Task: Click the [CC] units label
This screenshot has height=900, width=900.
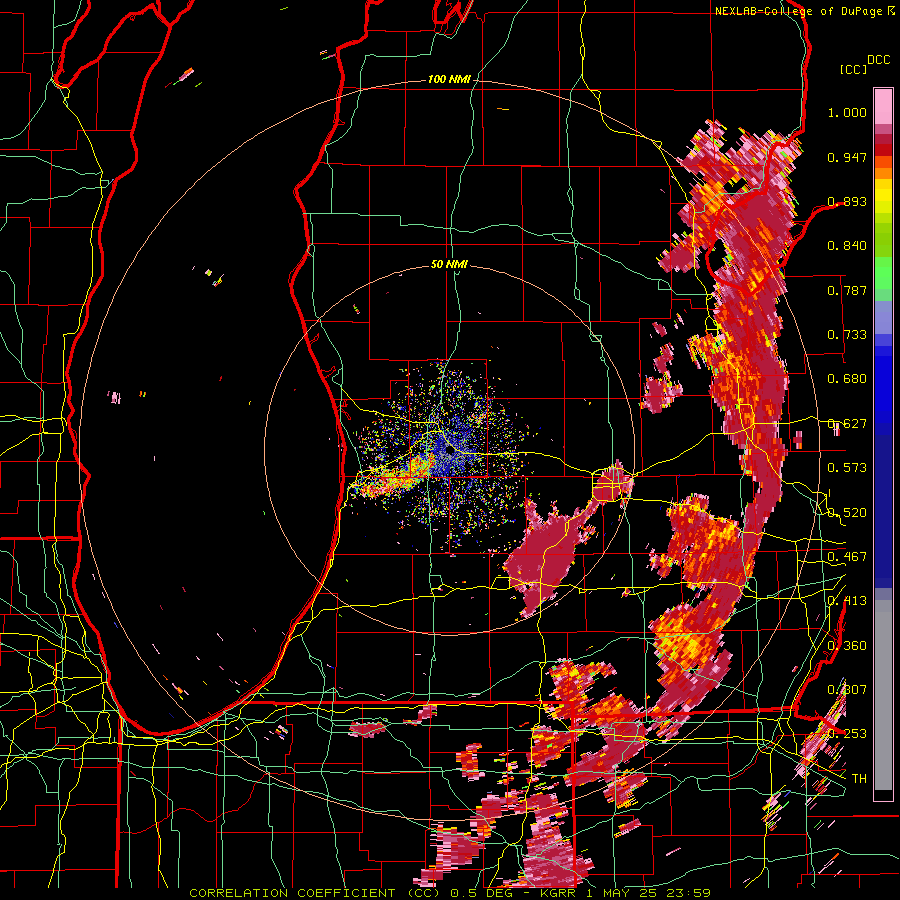Action: click(x=853, y=69)
